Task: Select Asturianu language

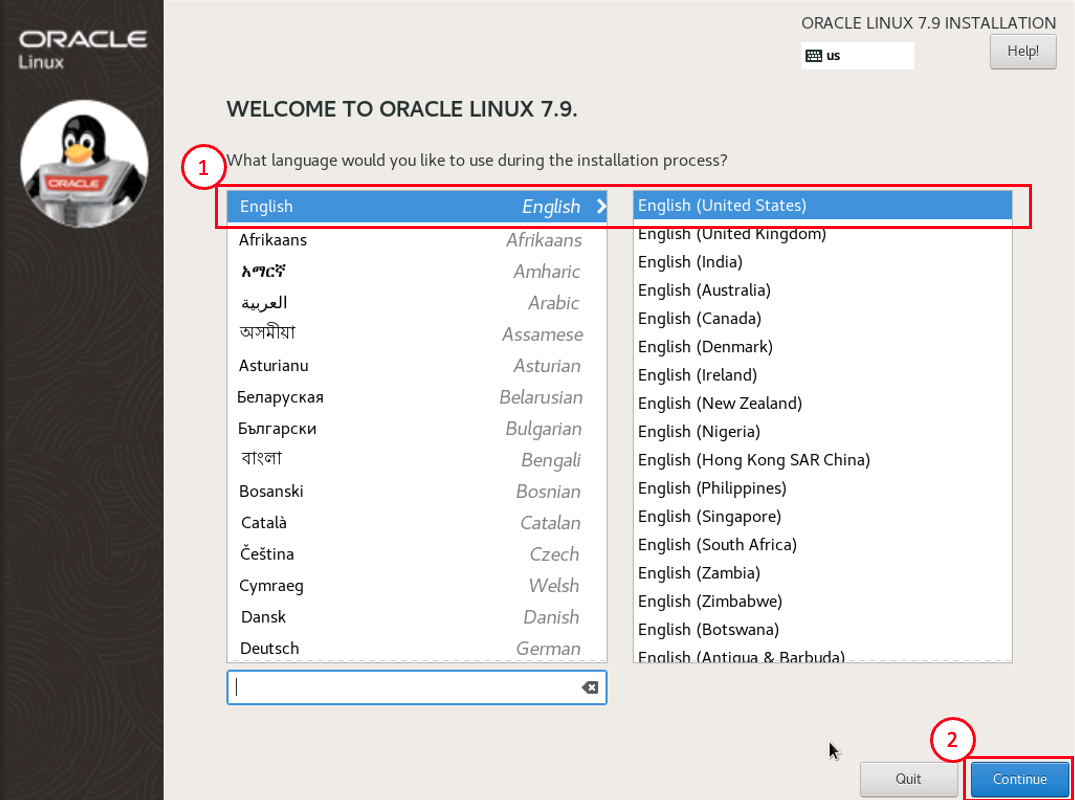Action: tap(417, 366)
